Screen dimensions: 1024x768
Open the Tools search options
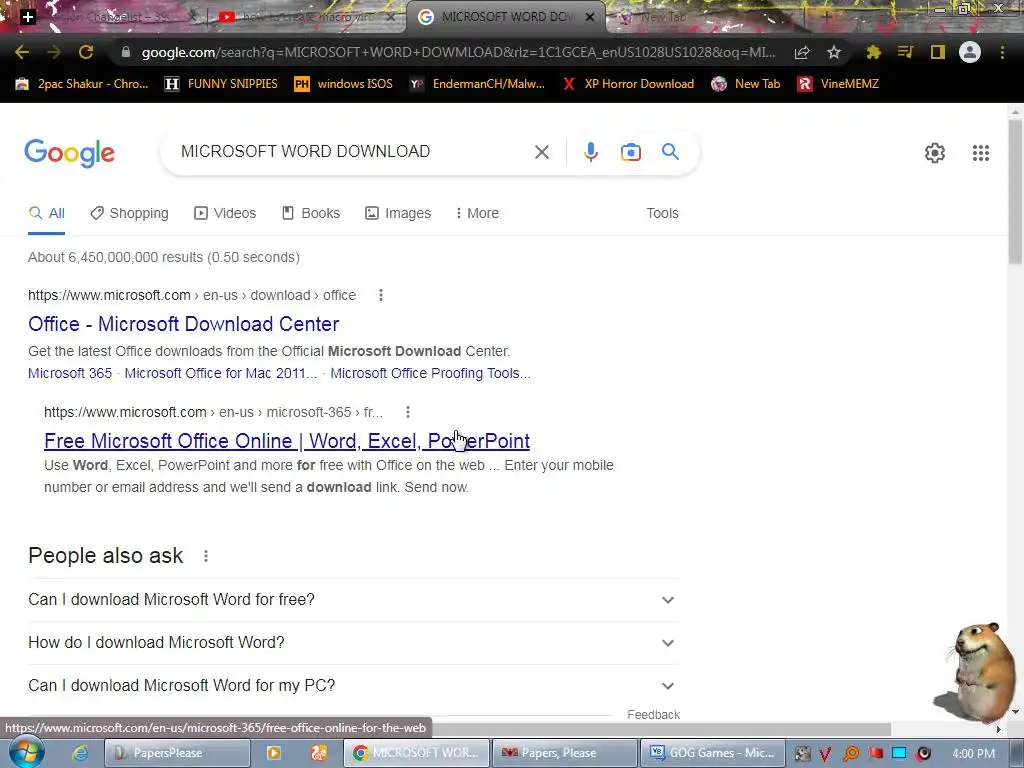(x=662, y=213)
